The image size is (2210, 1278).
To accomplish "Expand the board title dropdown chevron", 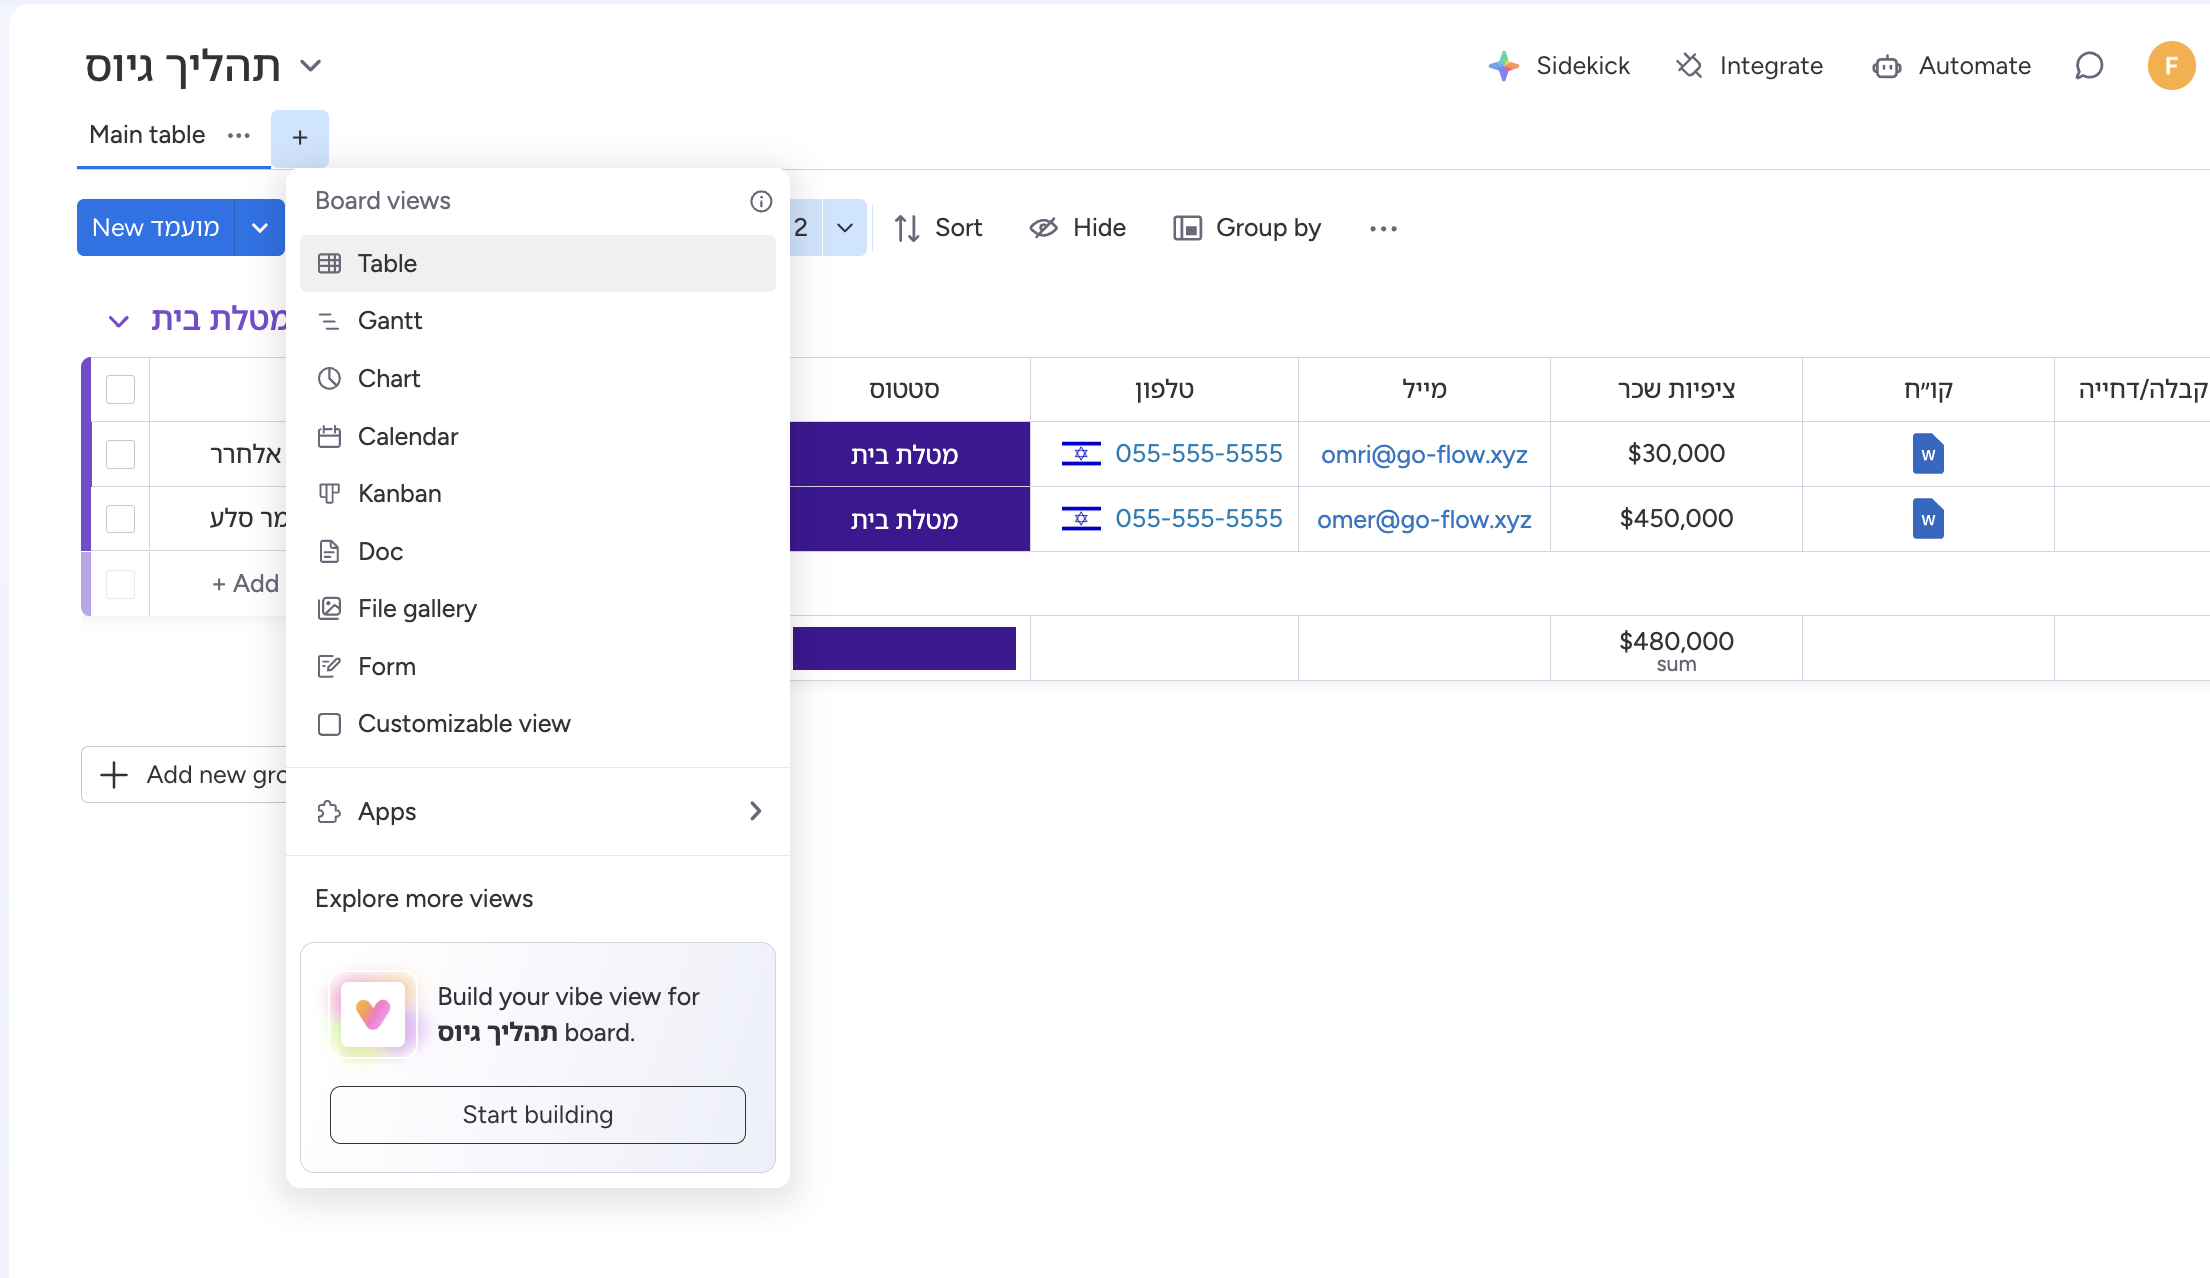I will tap(311, 66).
